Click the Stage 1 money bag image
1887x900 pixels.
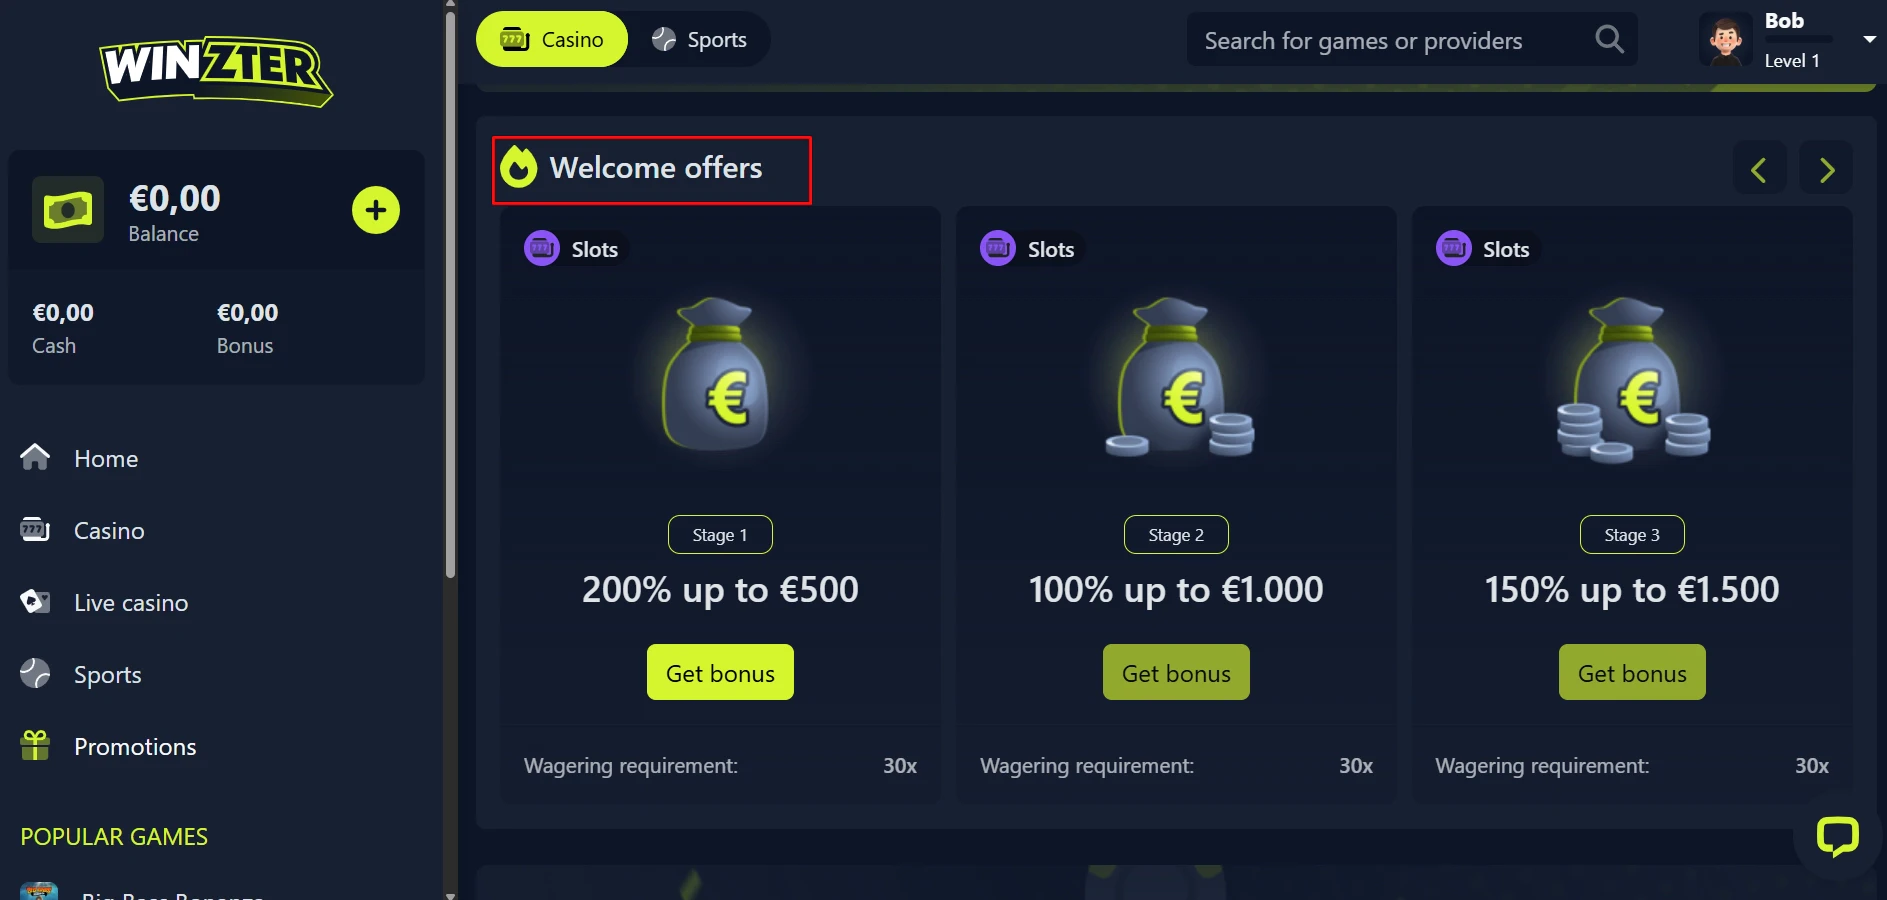[x=716, y=376]
